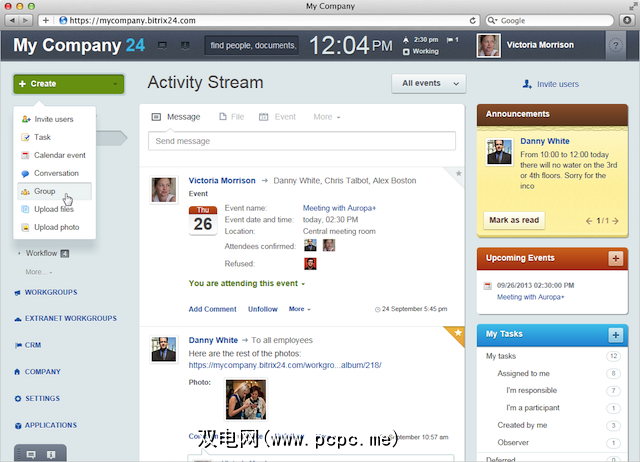Click the notifications icon in header
Screen dimensions: 640x462
coord(185,46)
